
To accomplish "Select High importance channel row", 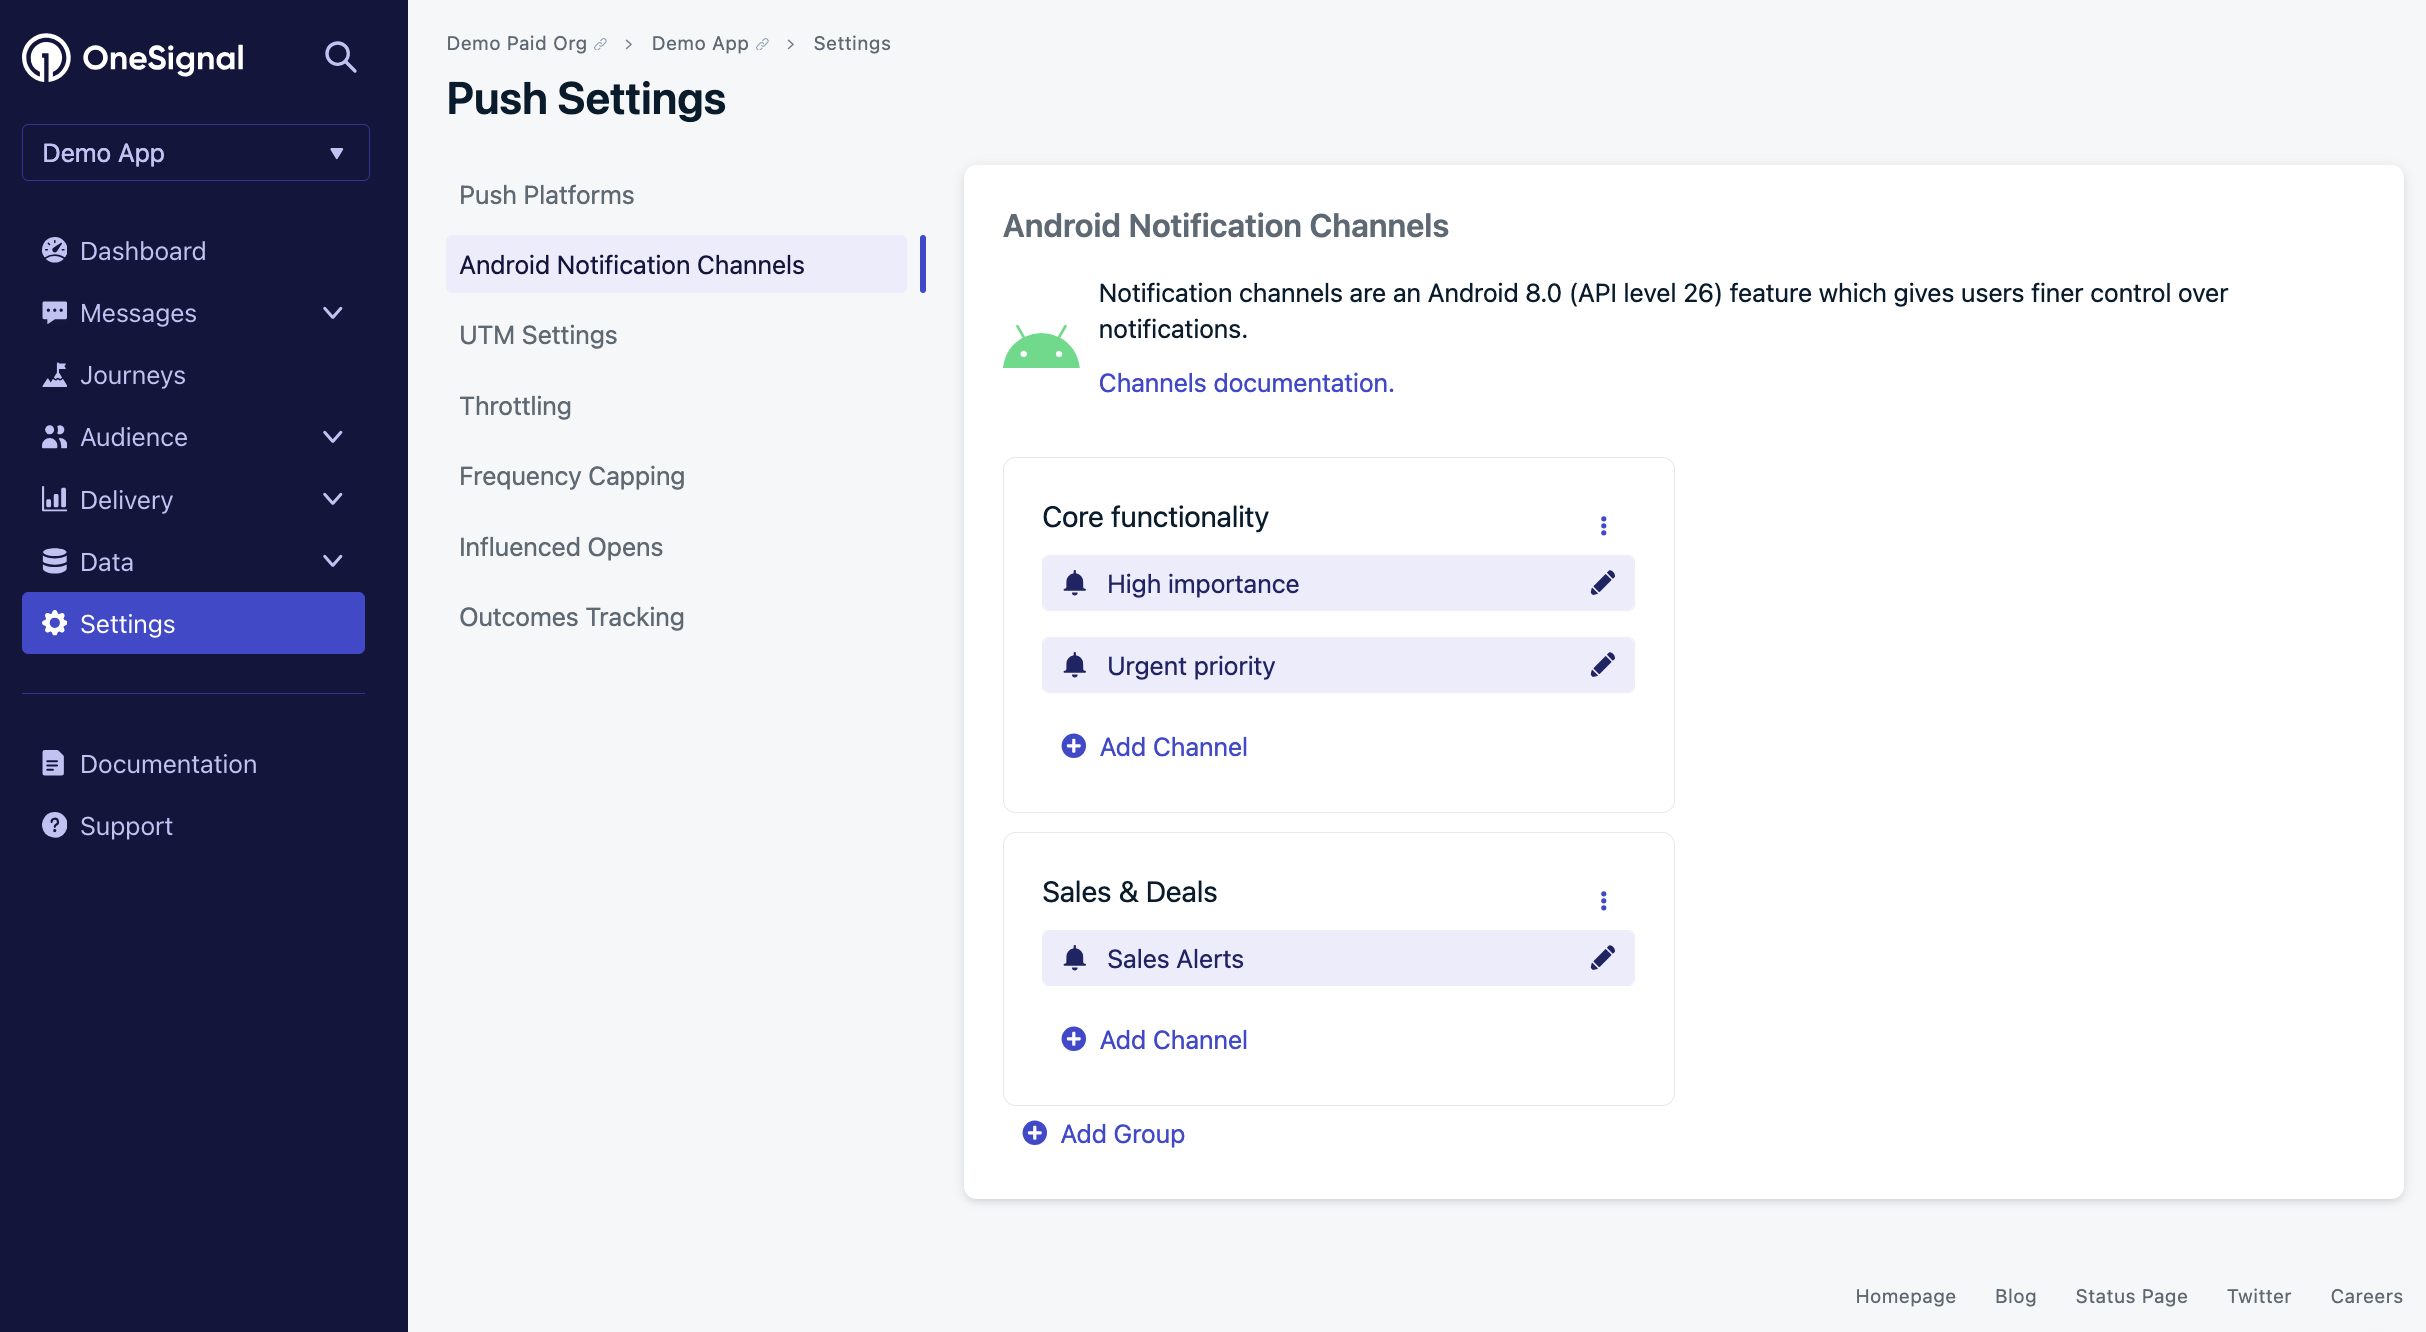I will tap(1338, 583).
